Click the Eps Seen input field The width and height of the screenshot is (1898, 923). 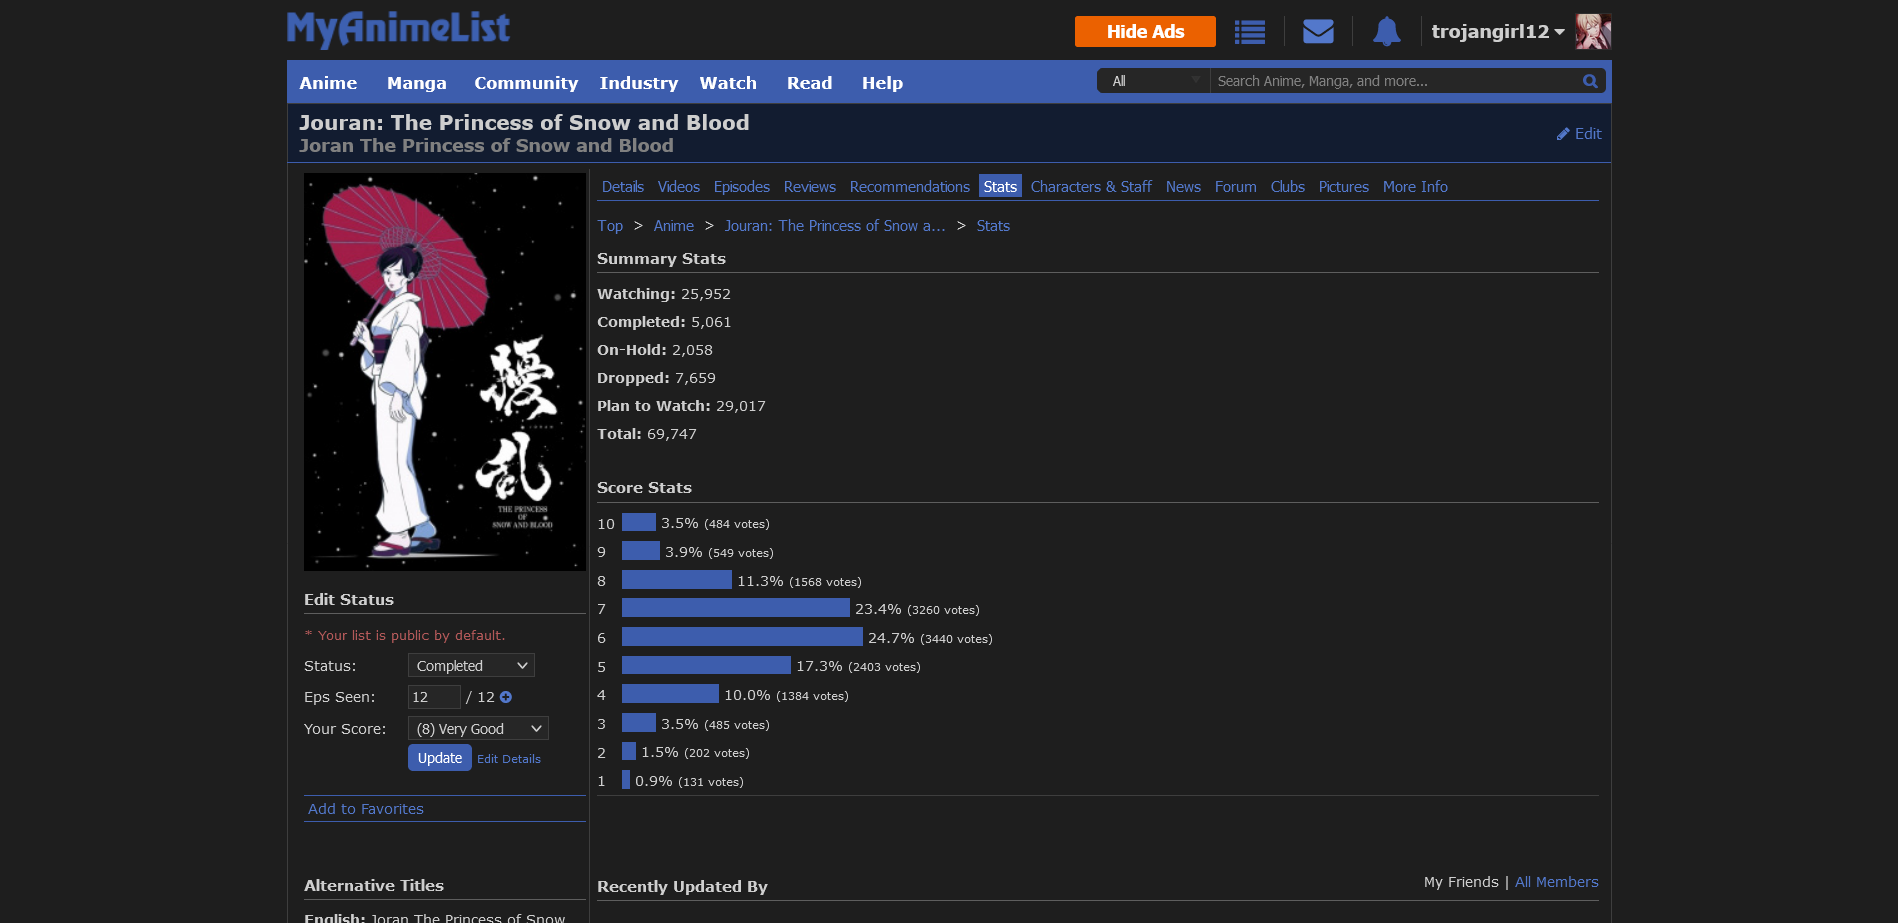pyautogui.click(x=434, y=697)
